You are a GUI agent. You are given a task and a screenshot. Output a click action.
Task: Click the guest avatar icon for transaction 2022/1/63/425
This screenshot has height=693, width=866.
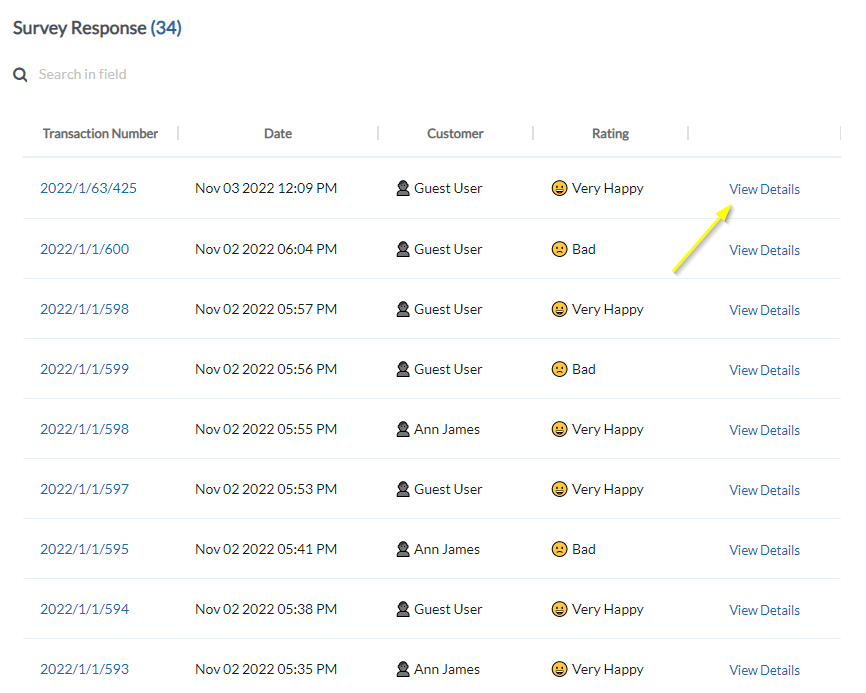(403, 189)
